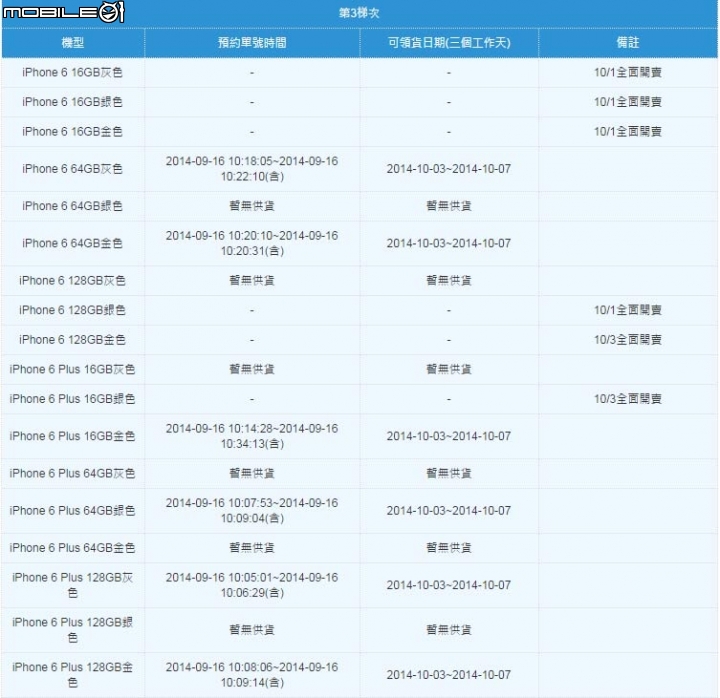The width and height of the screenshot is (720, 698).
Task: Click 暫無供貨 in pickup column for iPhone 6 128GB灰色
Action: [x=449, y=281]
